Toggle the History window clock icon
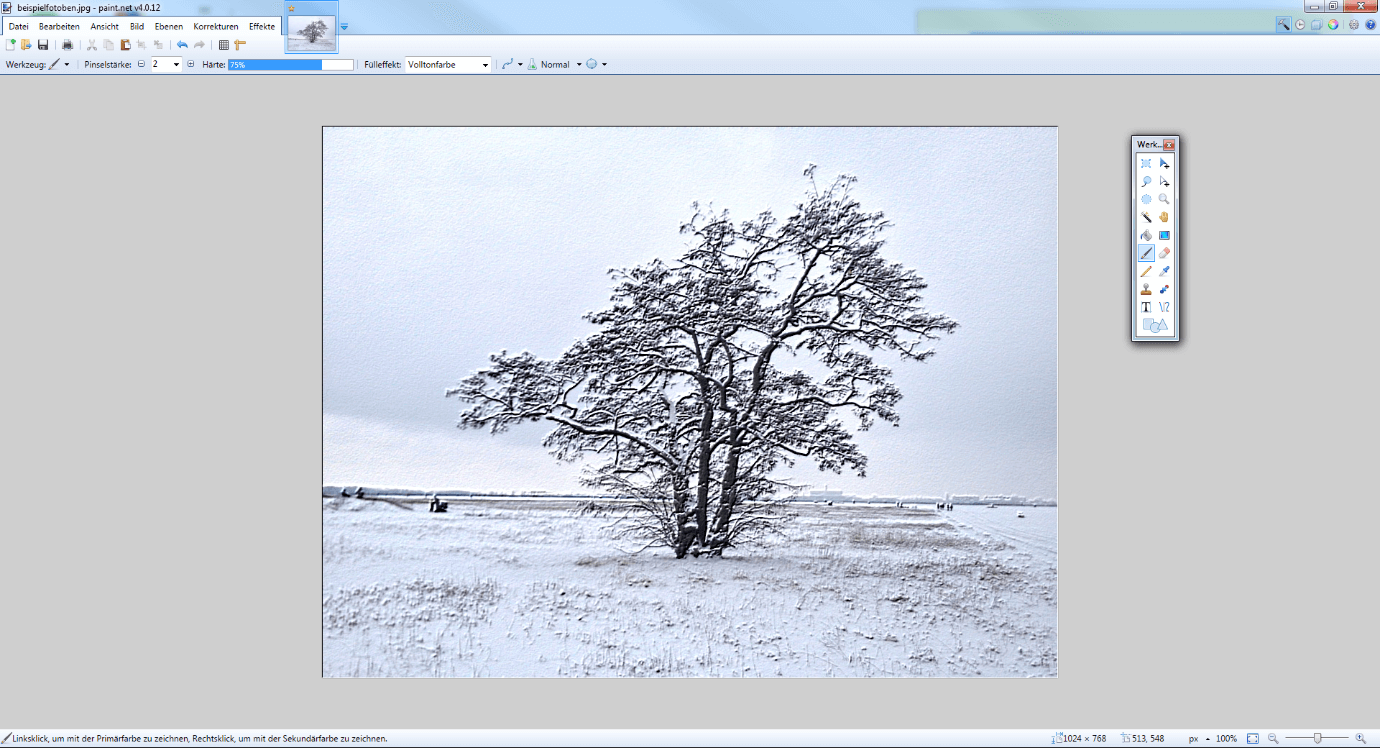The width and height of the screenshot is (1380, 748). coord(1300,25)
